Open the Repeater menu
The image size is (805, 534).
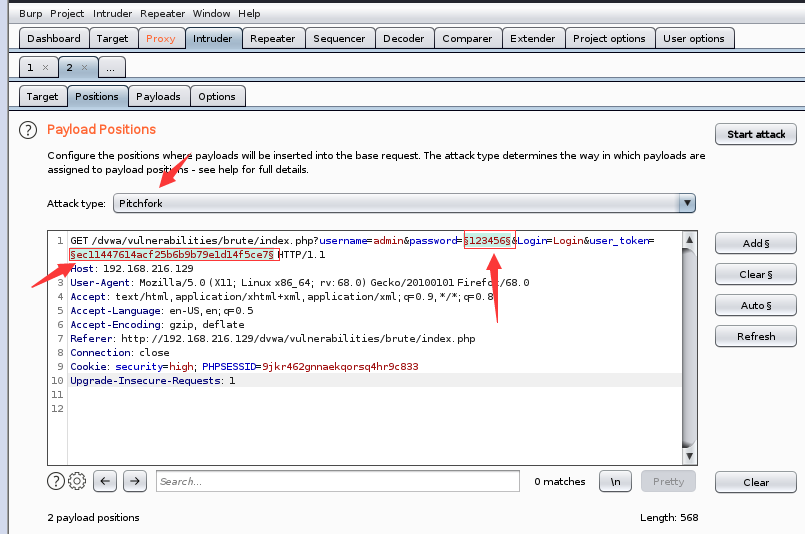click(162, 14)
